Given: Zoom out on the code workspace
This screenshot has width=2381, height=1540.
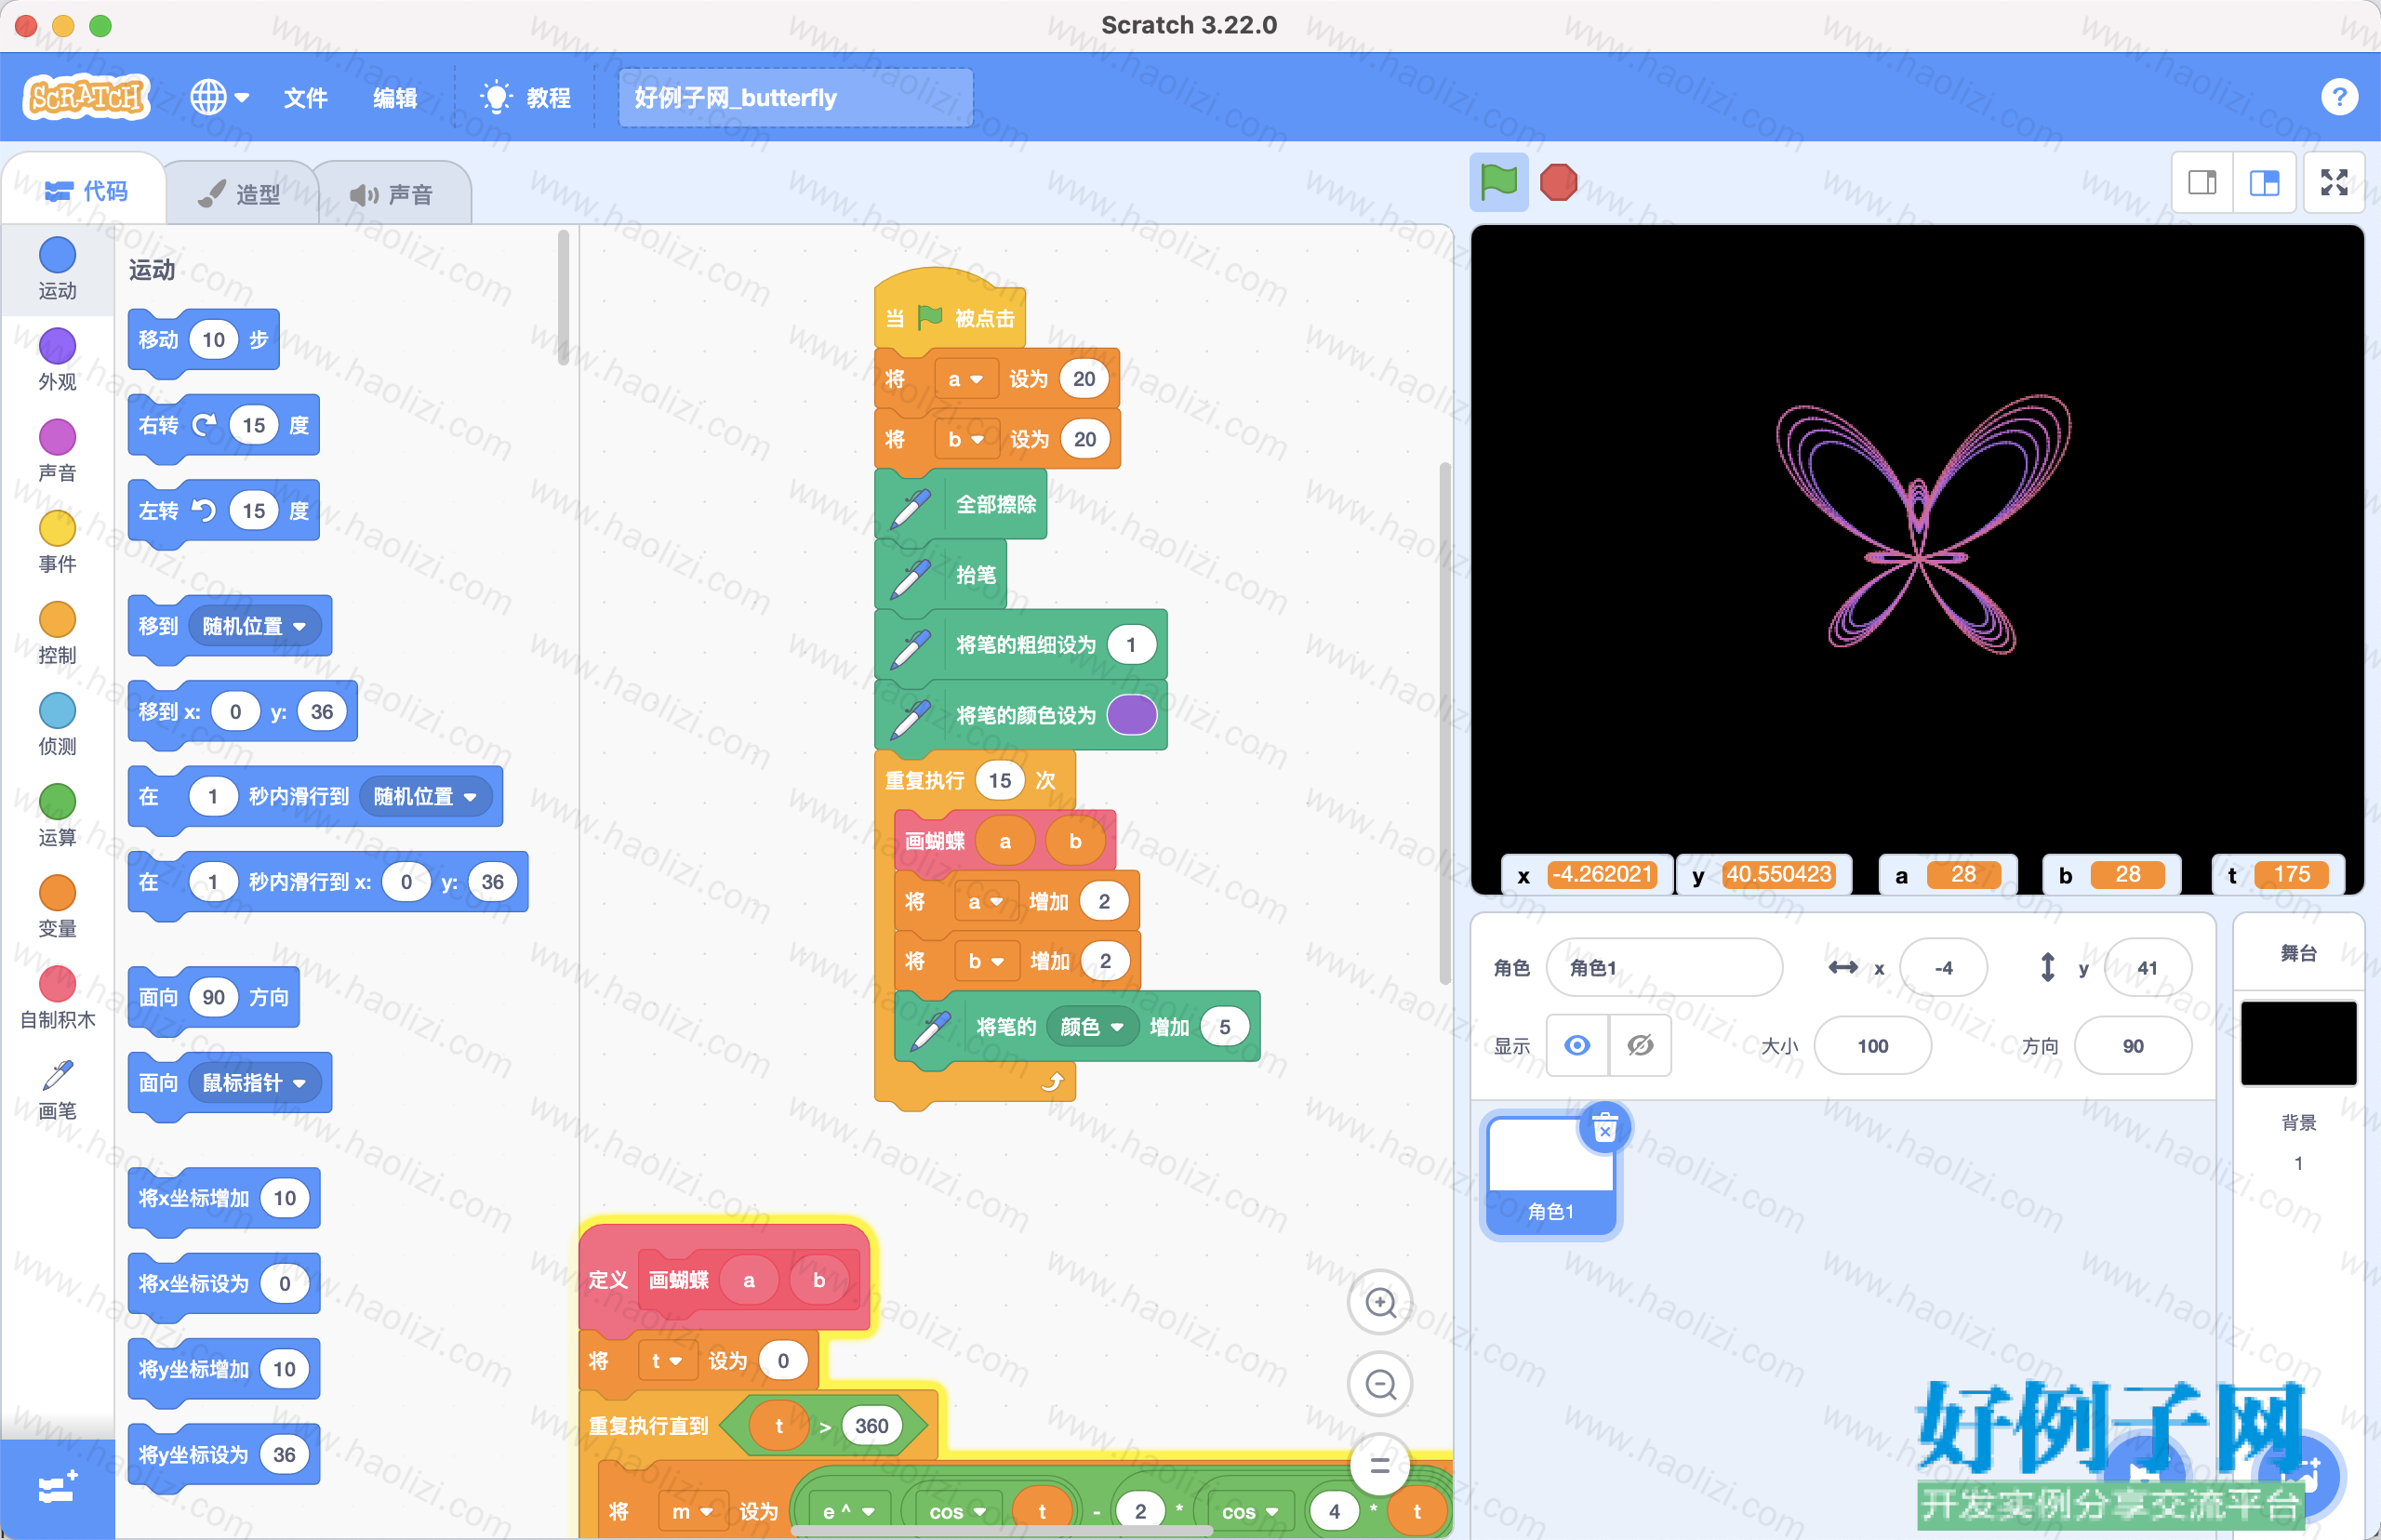Looking at the screenshot, I should [x=1380, y=1384].
